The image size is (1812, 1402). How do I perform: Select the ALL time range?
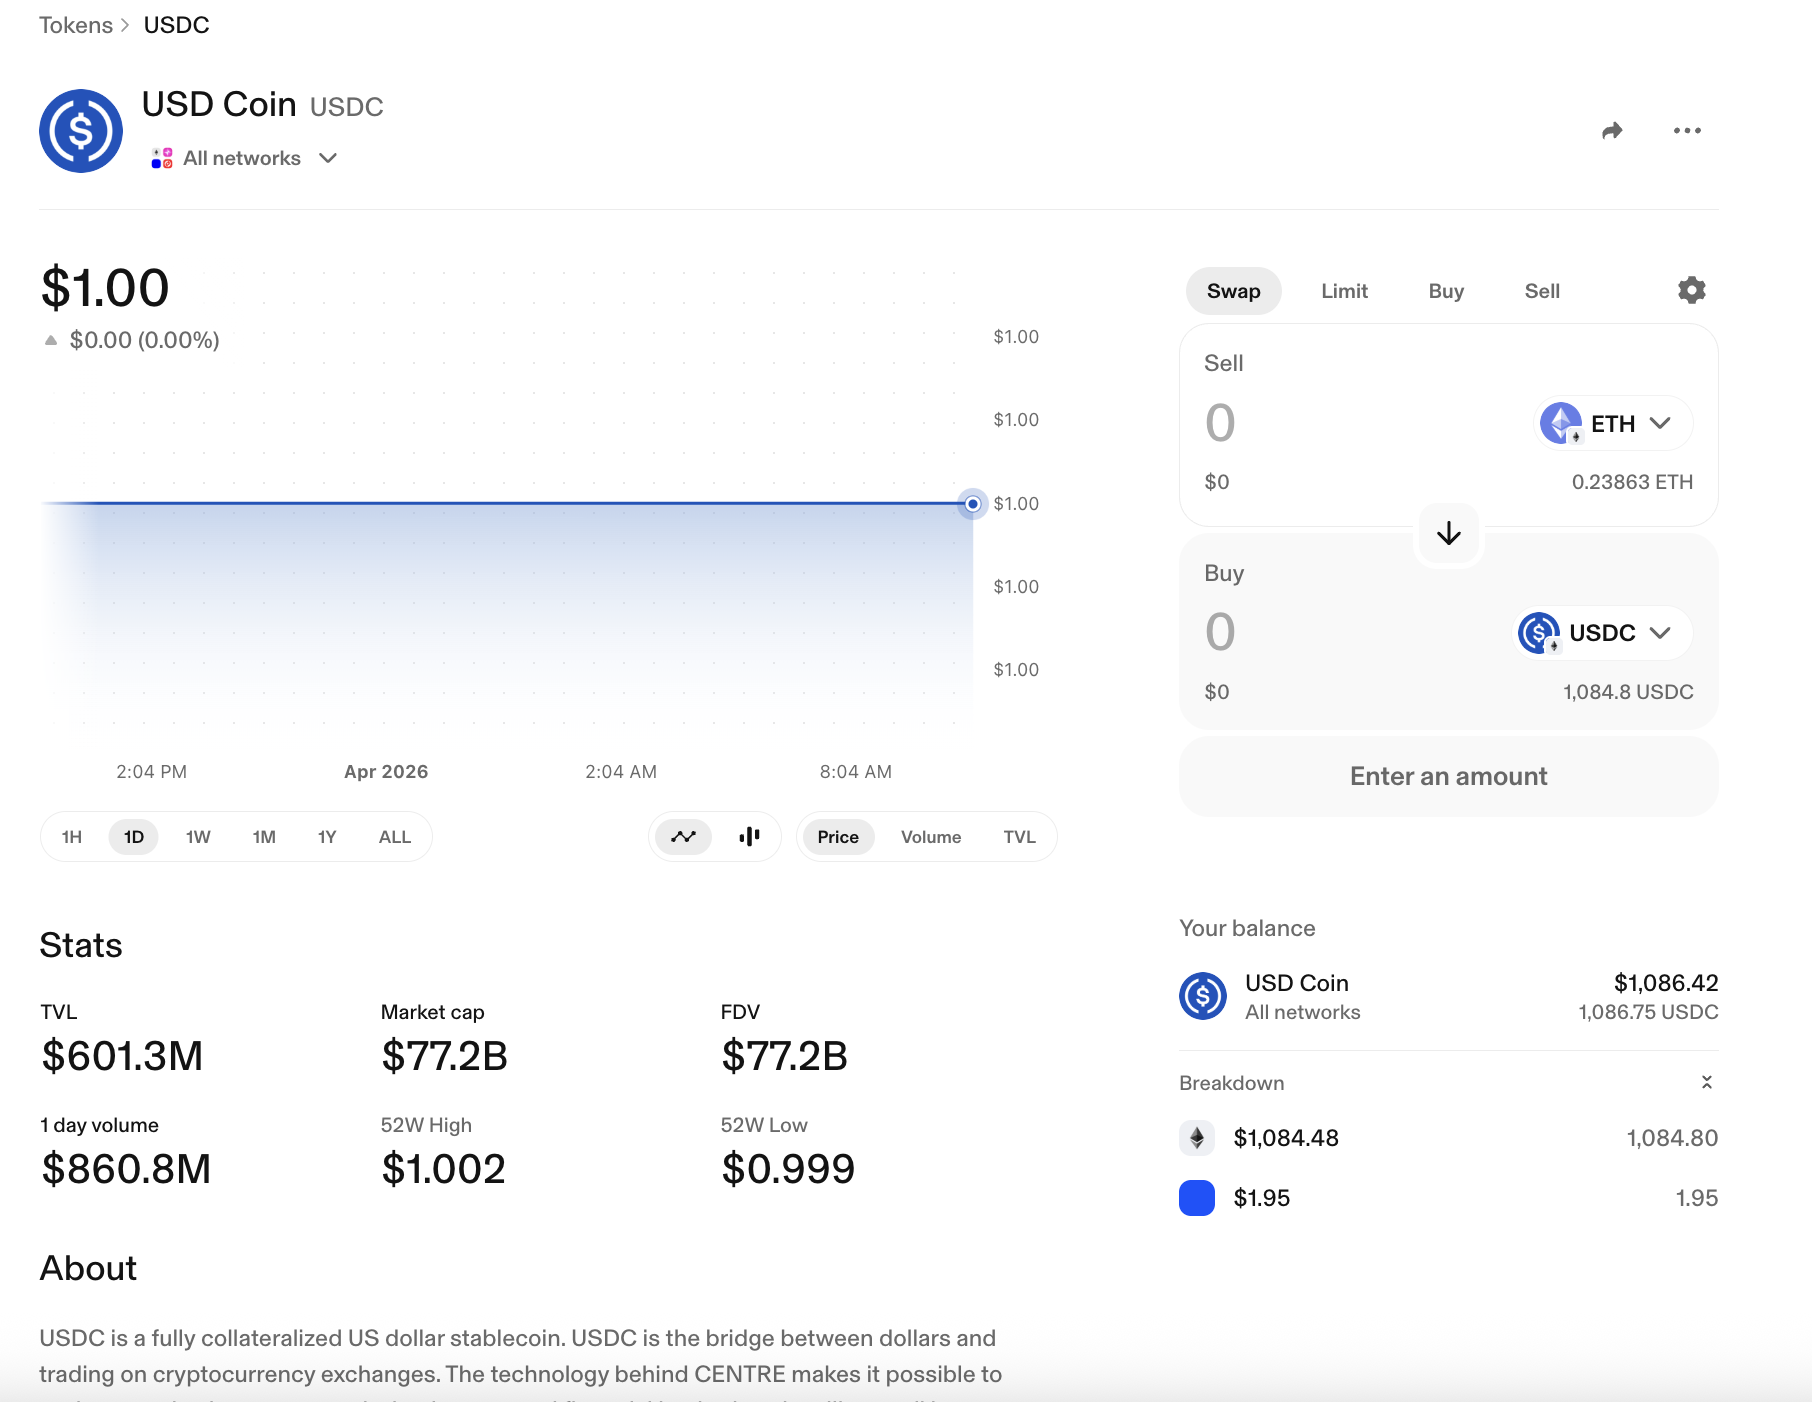tap(395, 837)
